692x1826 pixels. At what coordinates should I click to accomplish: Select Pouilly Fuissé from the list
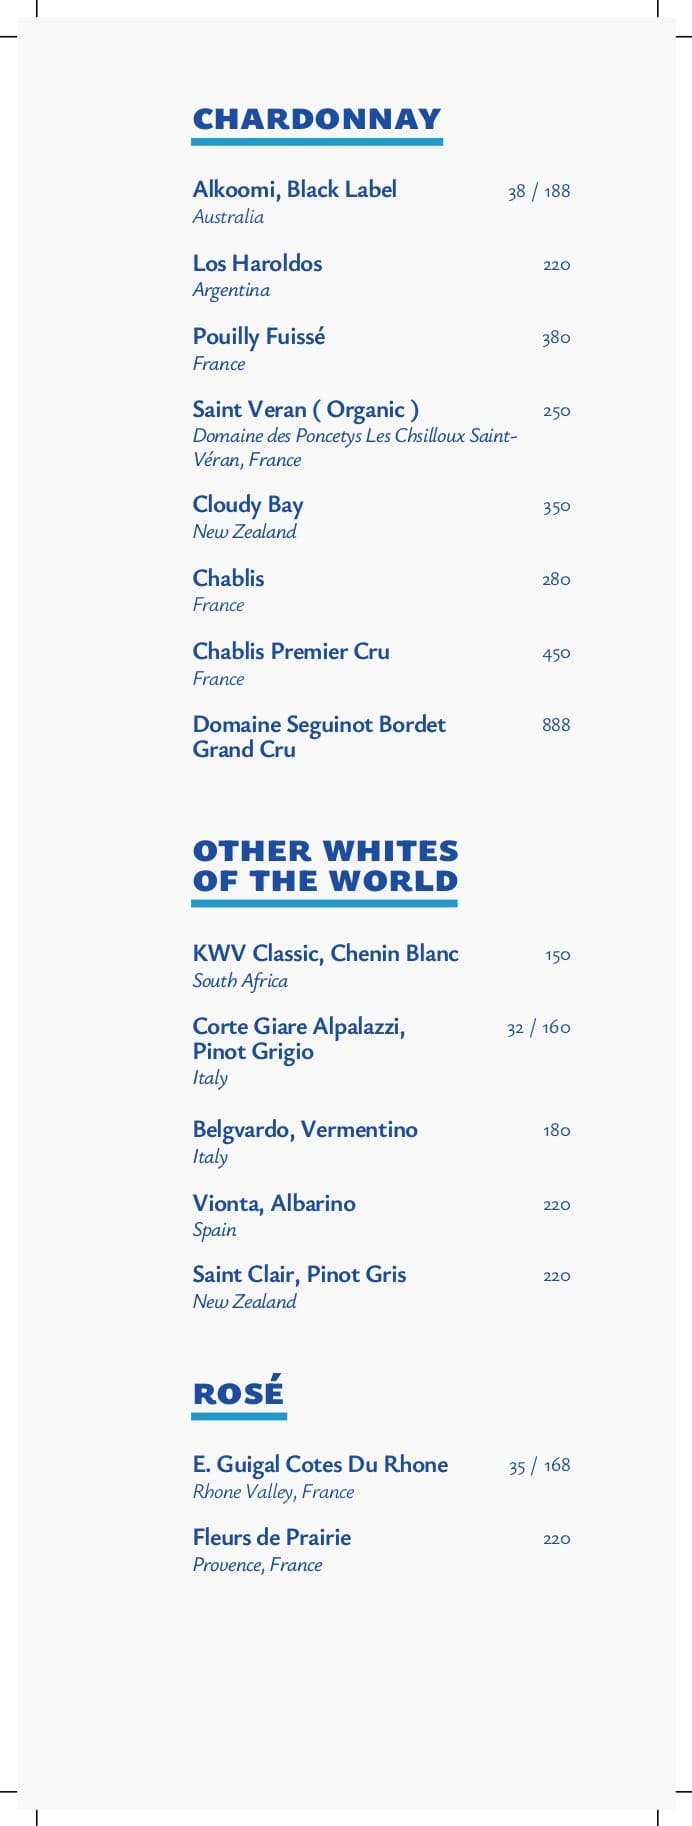pos(258,336)
